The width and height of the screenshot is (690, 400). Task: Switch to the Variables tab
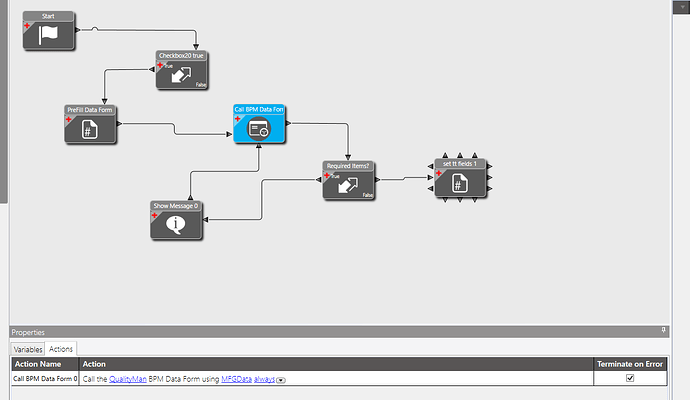pos(28,349)
